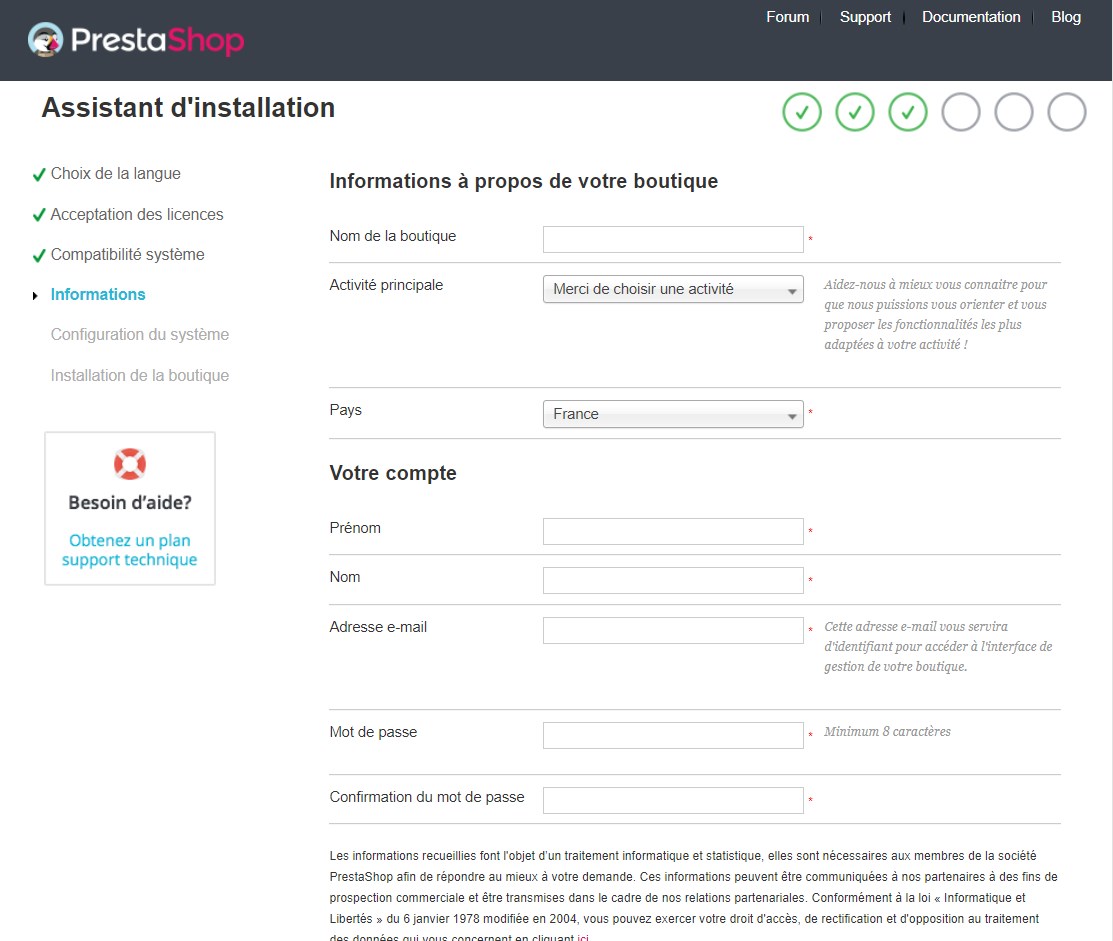This screenshot has height=941, width=1113.
Task: Focus the Mot de passe field
Action: [673, 735]
